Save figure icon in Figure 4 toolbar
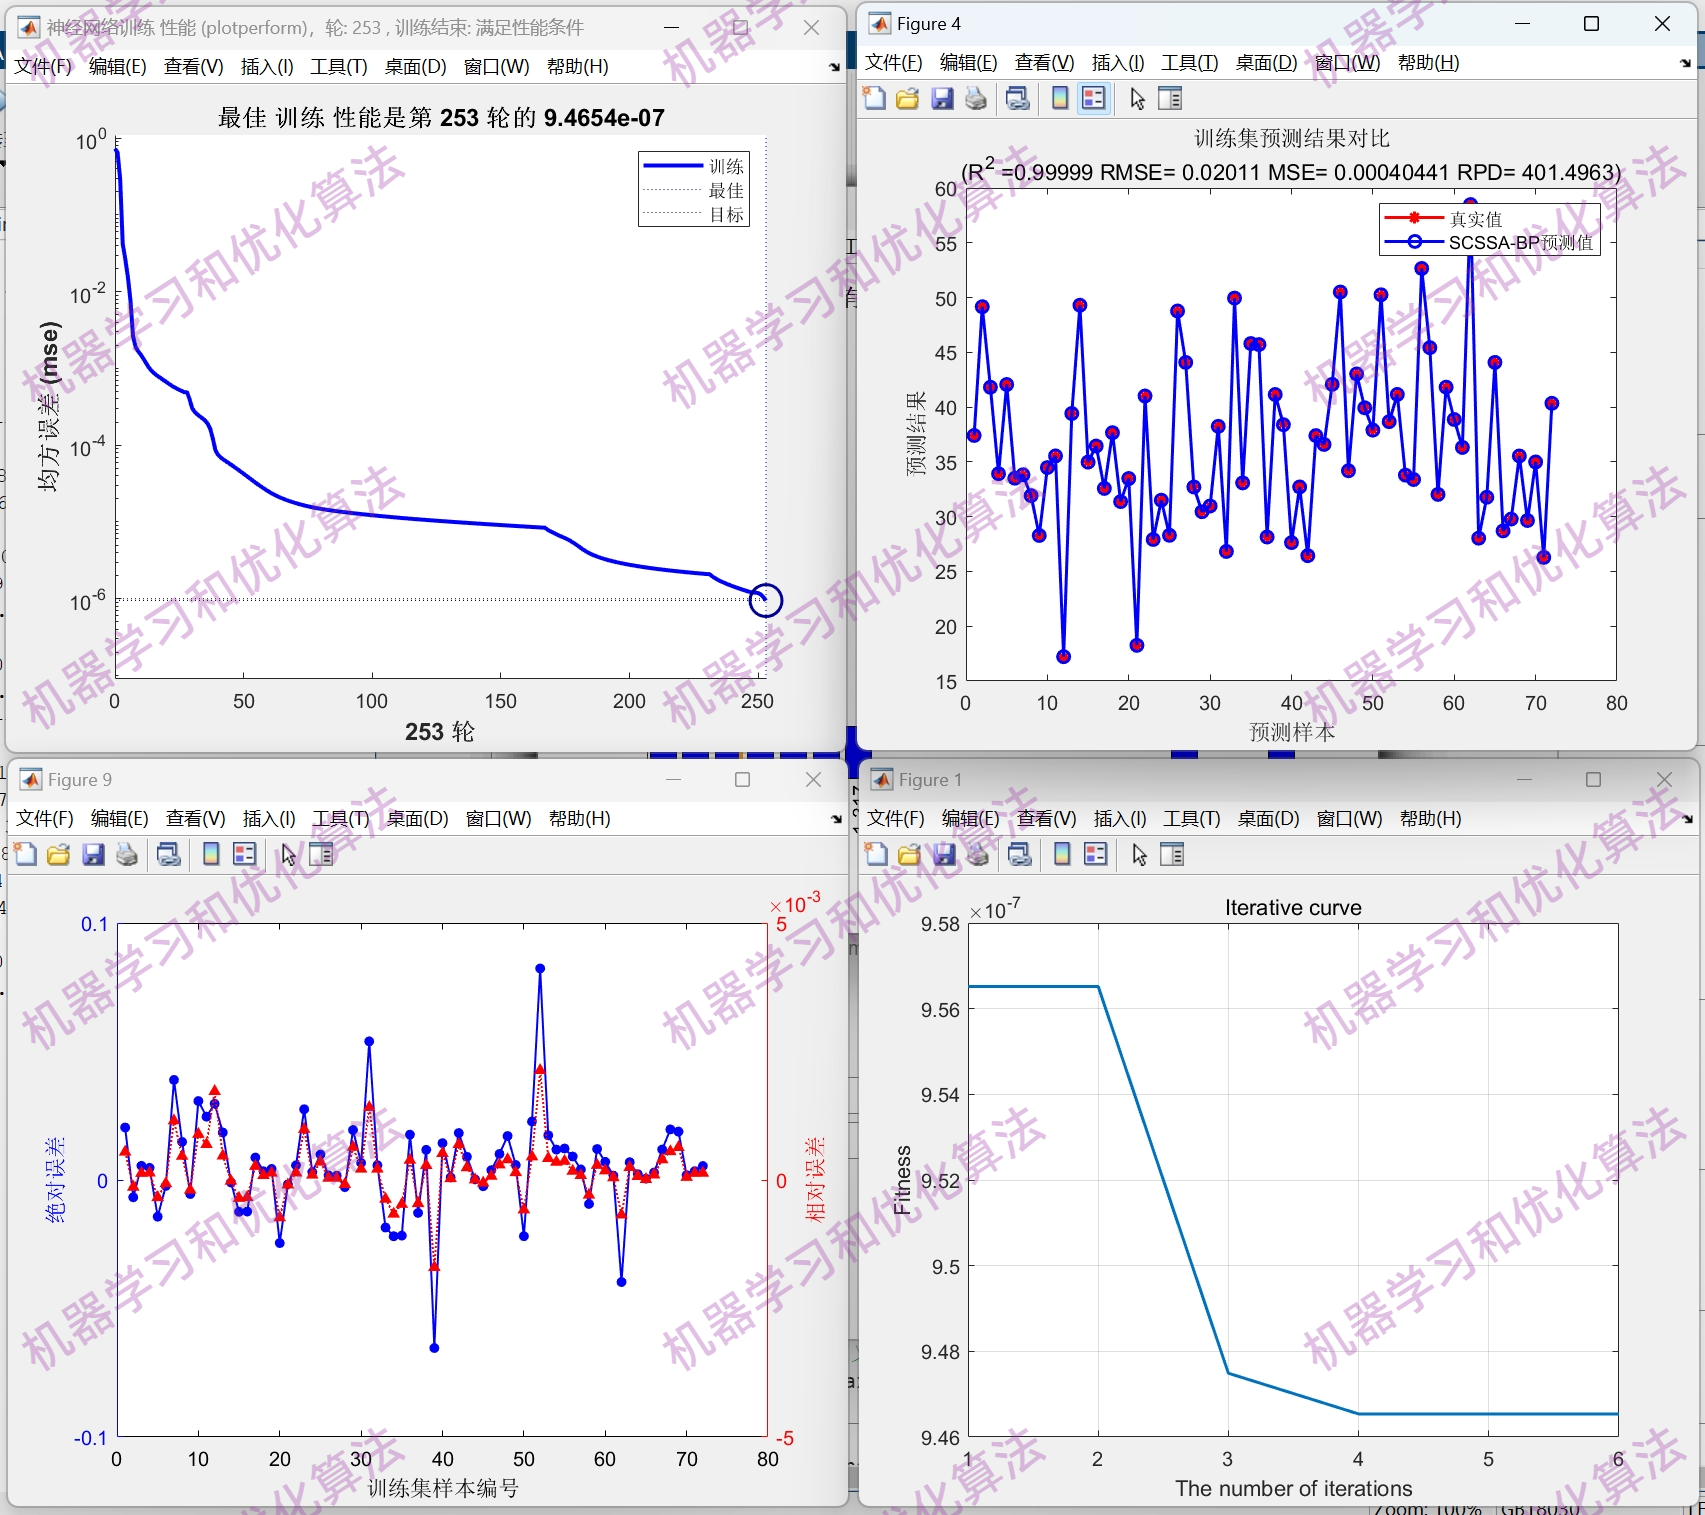 click(x=942, y=98)
